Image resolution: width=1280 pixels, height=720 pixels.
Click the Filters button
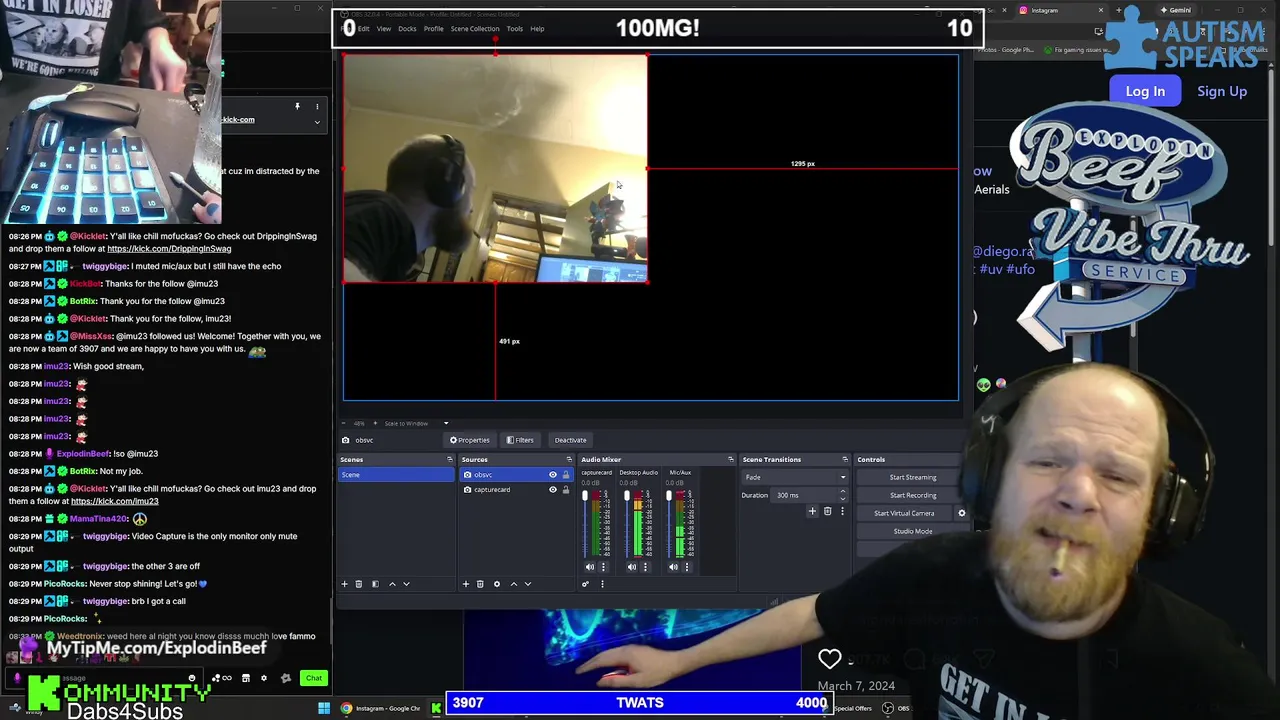(520, 440)
